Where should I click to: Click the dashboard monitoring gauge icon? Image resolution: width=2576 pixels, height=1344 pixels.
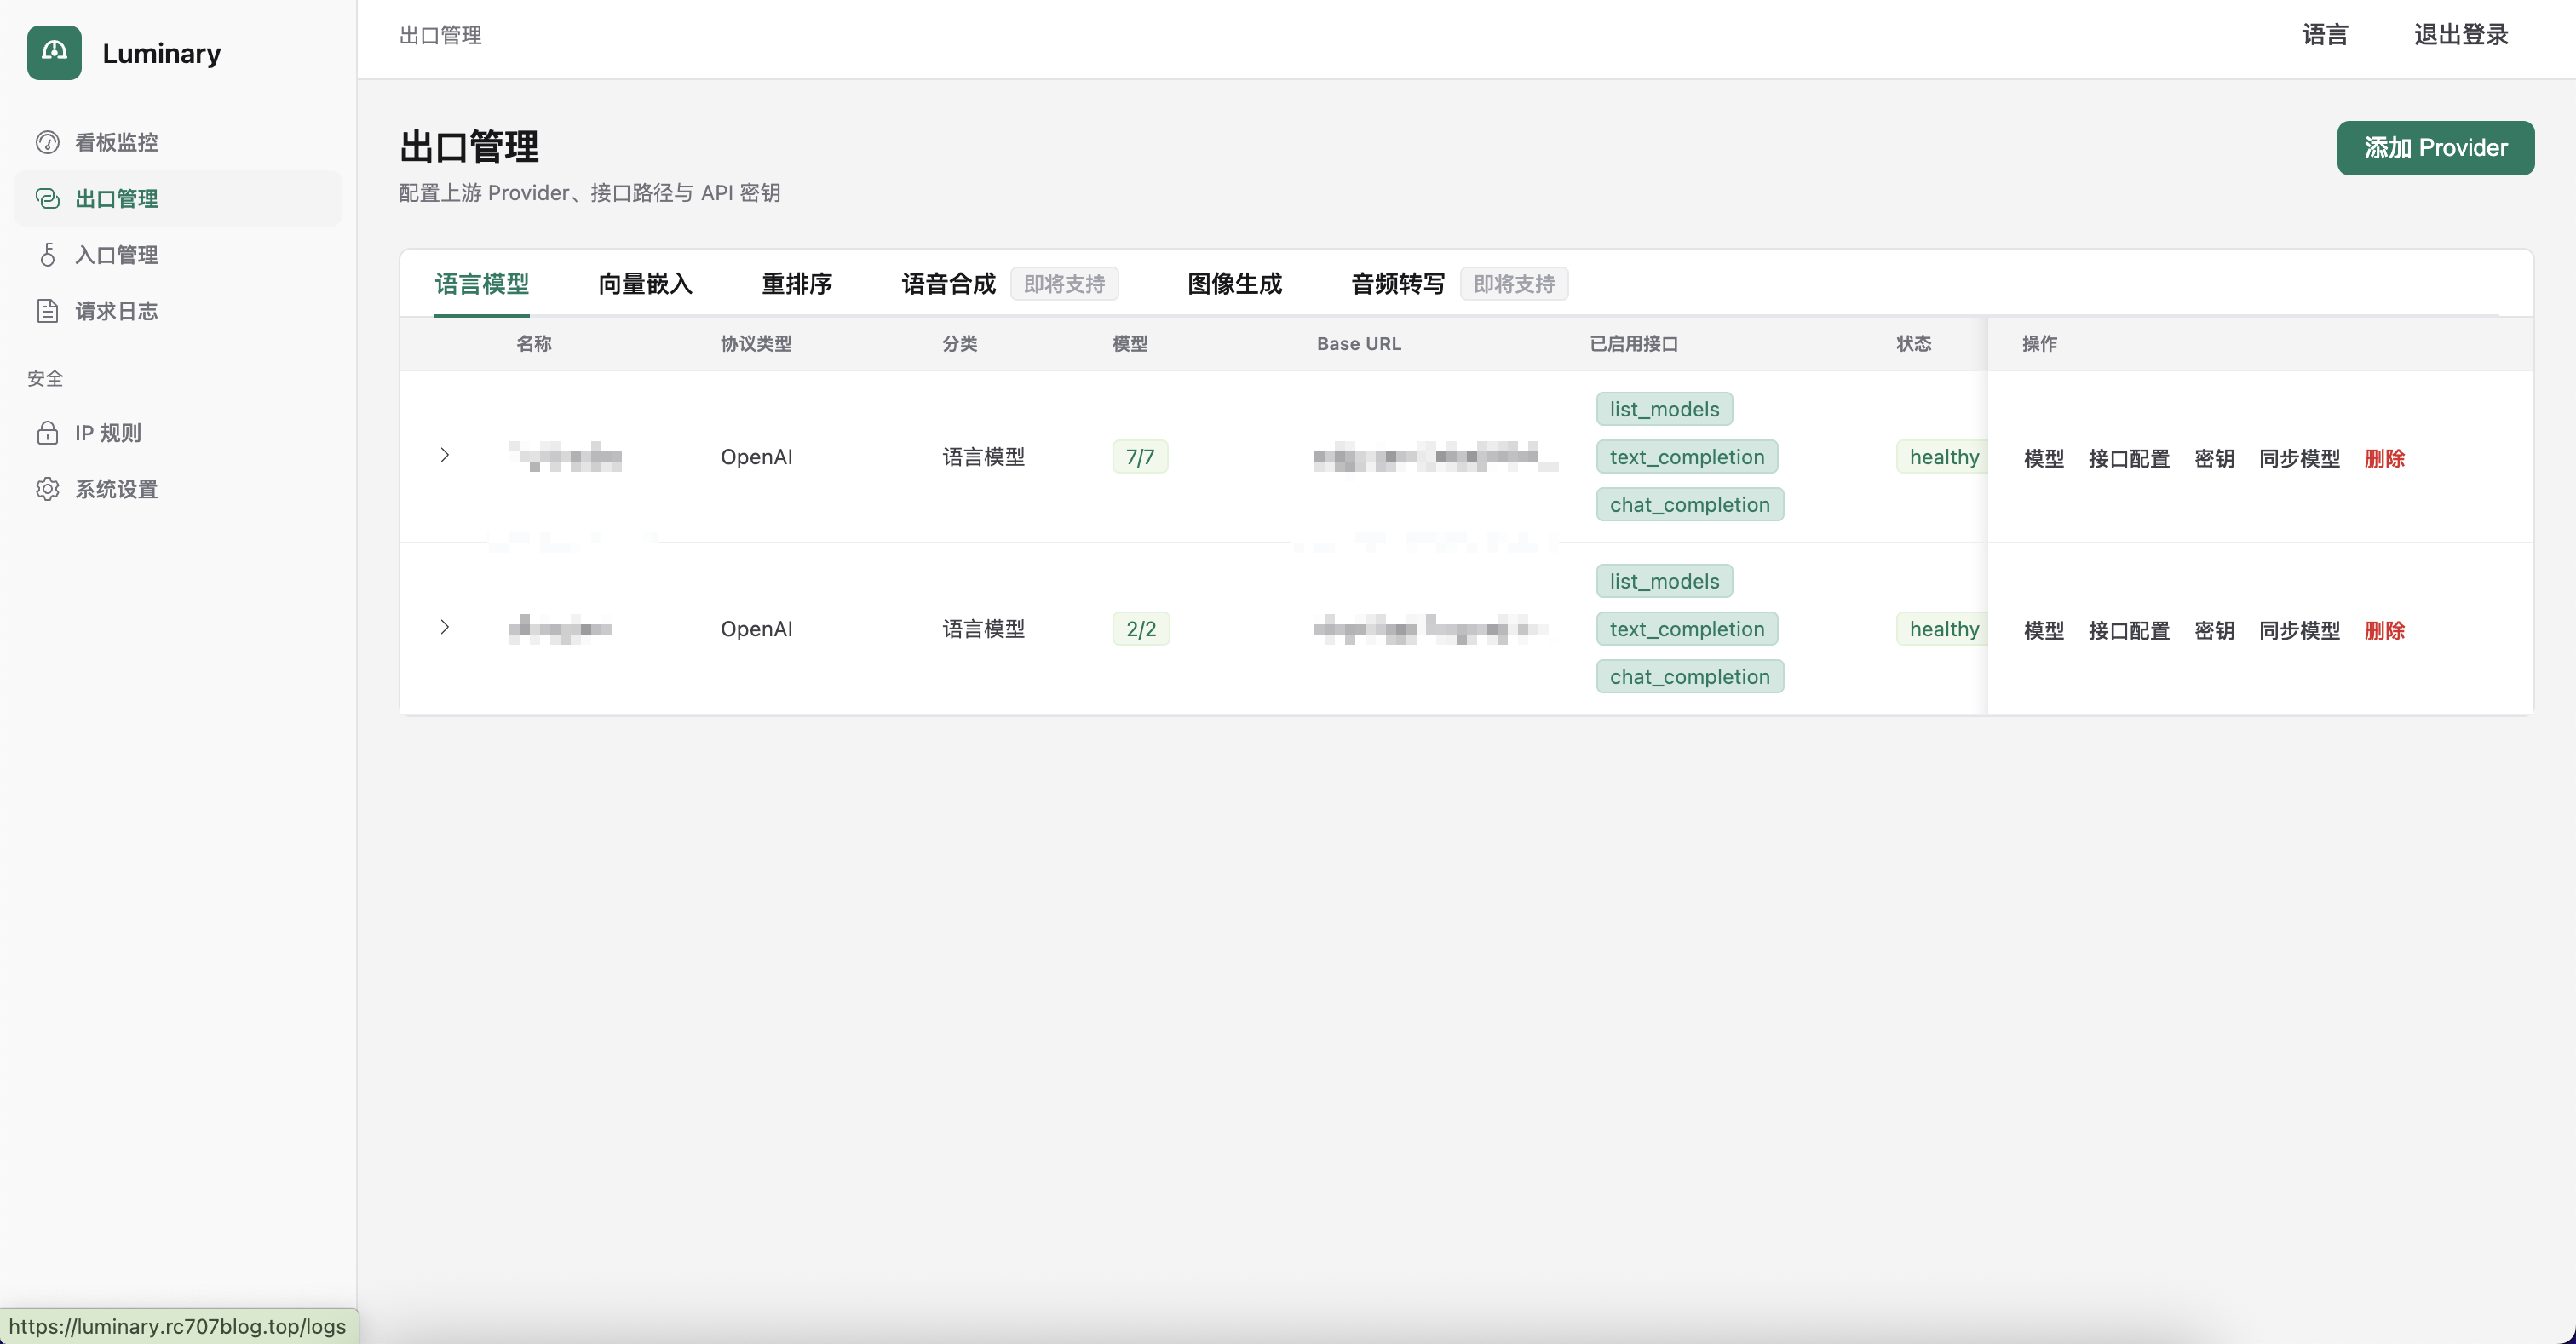click(x=47, y=142)
